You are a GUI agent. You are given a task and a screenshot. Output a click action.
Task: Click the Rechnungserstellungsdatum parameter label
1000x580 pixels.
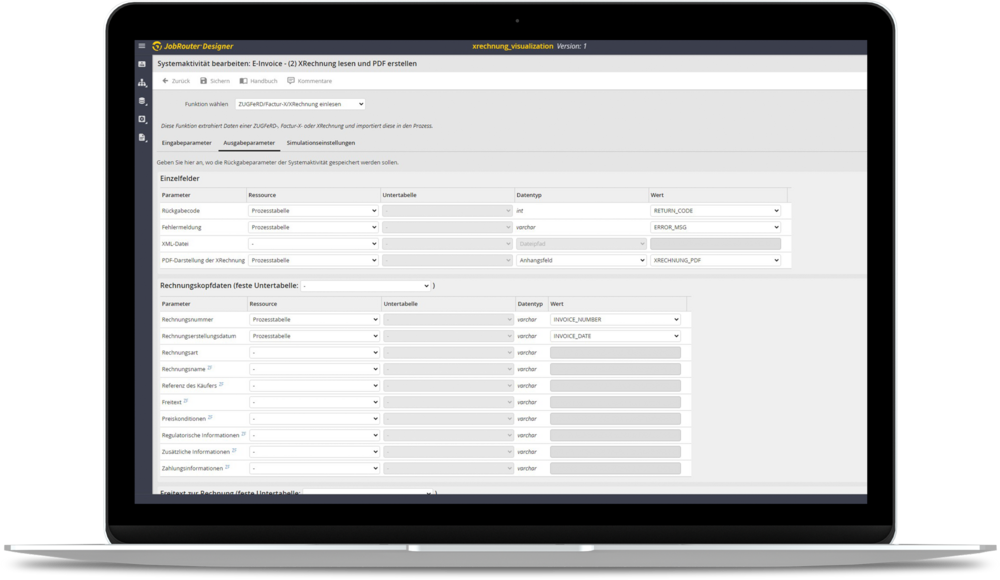pyautogui.click(x=199, y=336)
